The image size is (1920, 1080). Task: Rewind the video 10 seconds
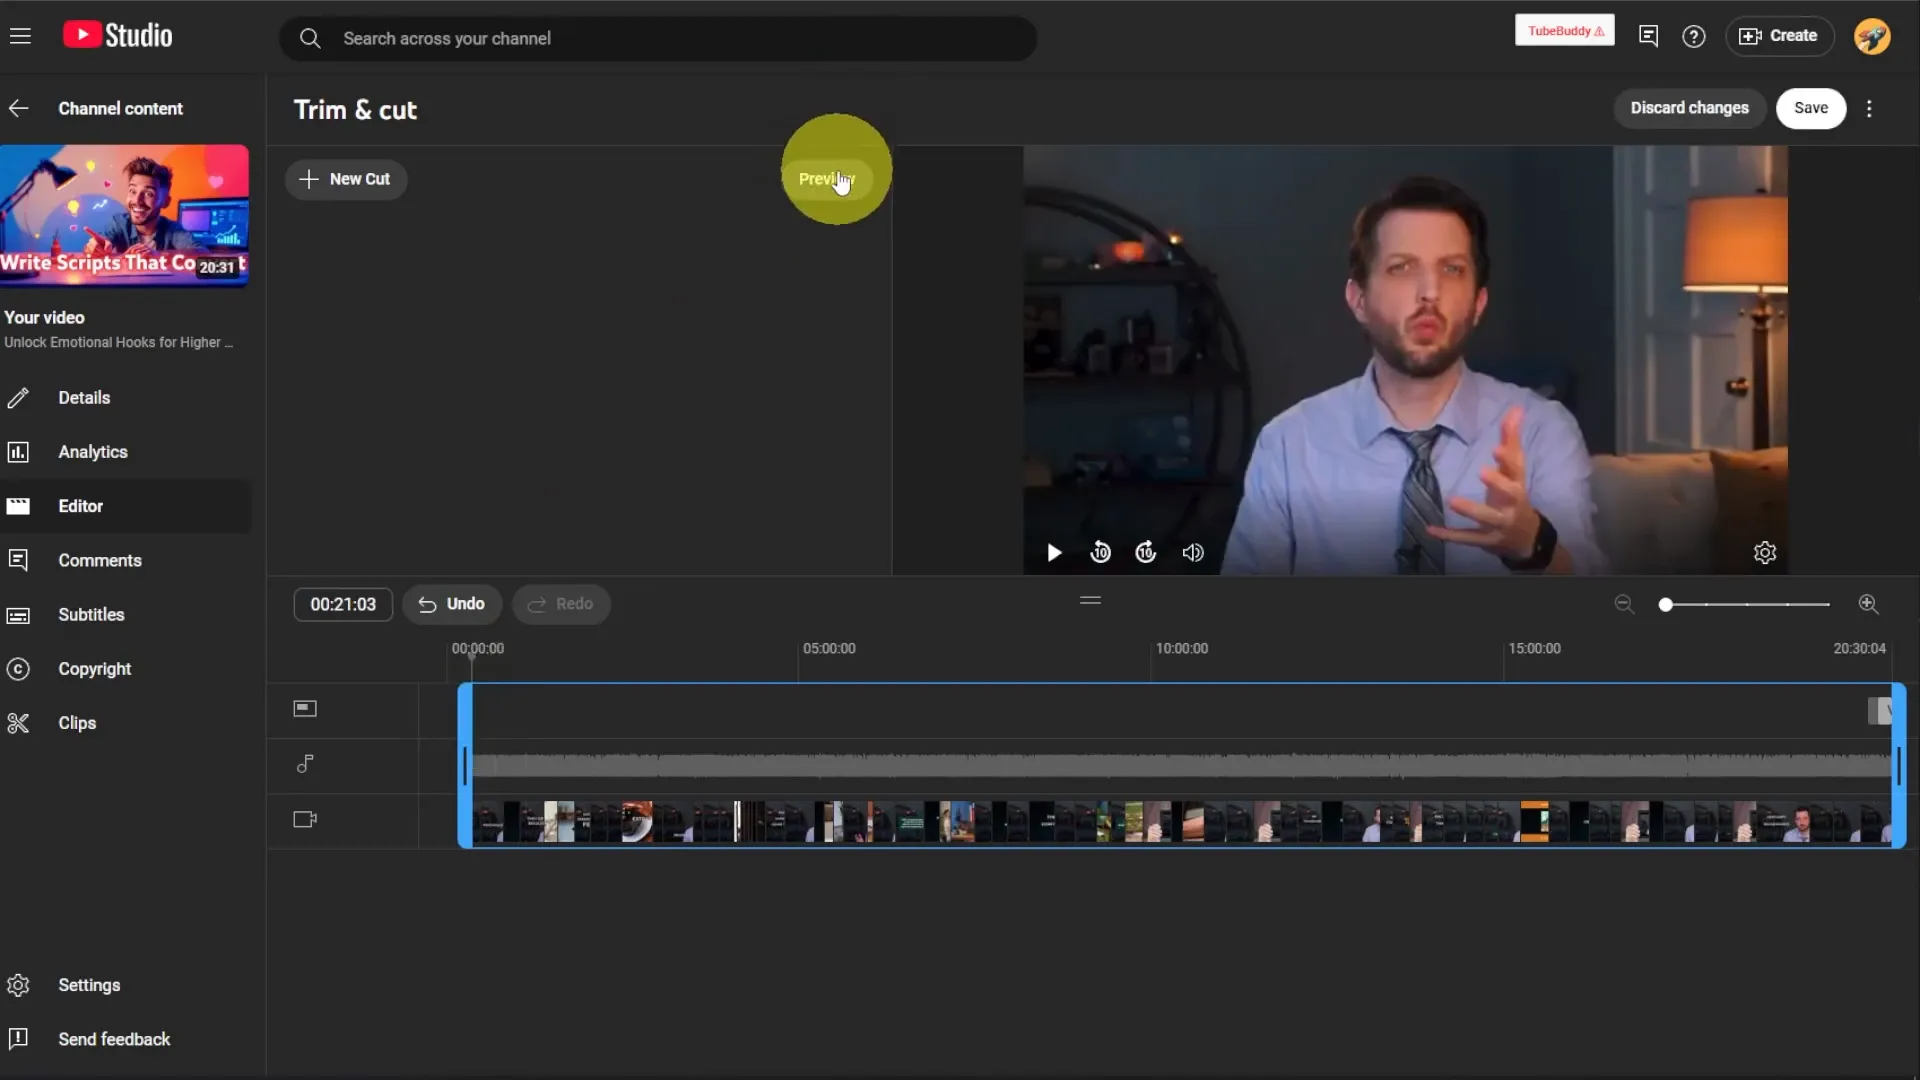click(x=1100, y=552)
